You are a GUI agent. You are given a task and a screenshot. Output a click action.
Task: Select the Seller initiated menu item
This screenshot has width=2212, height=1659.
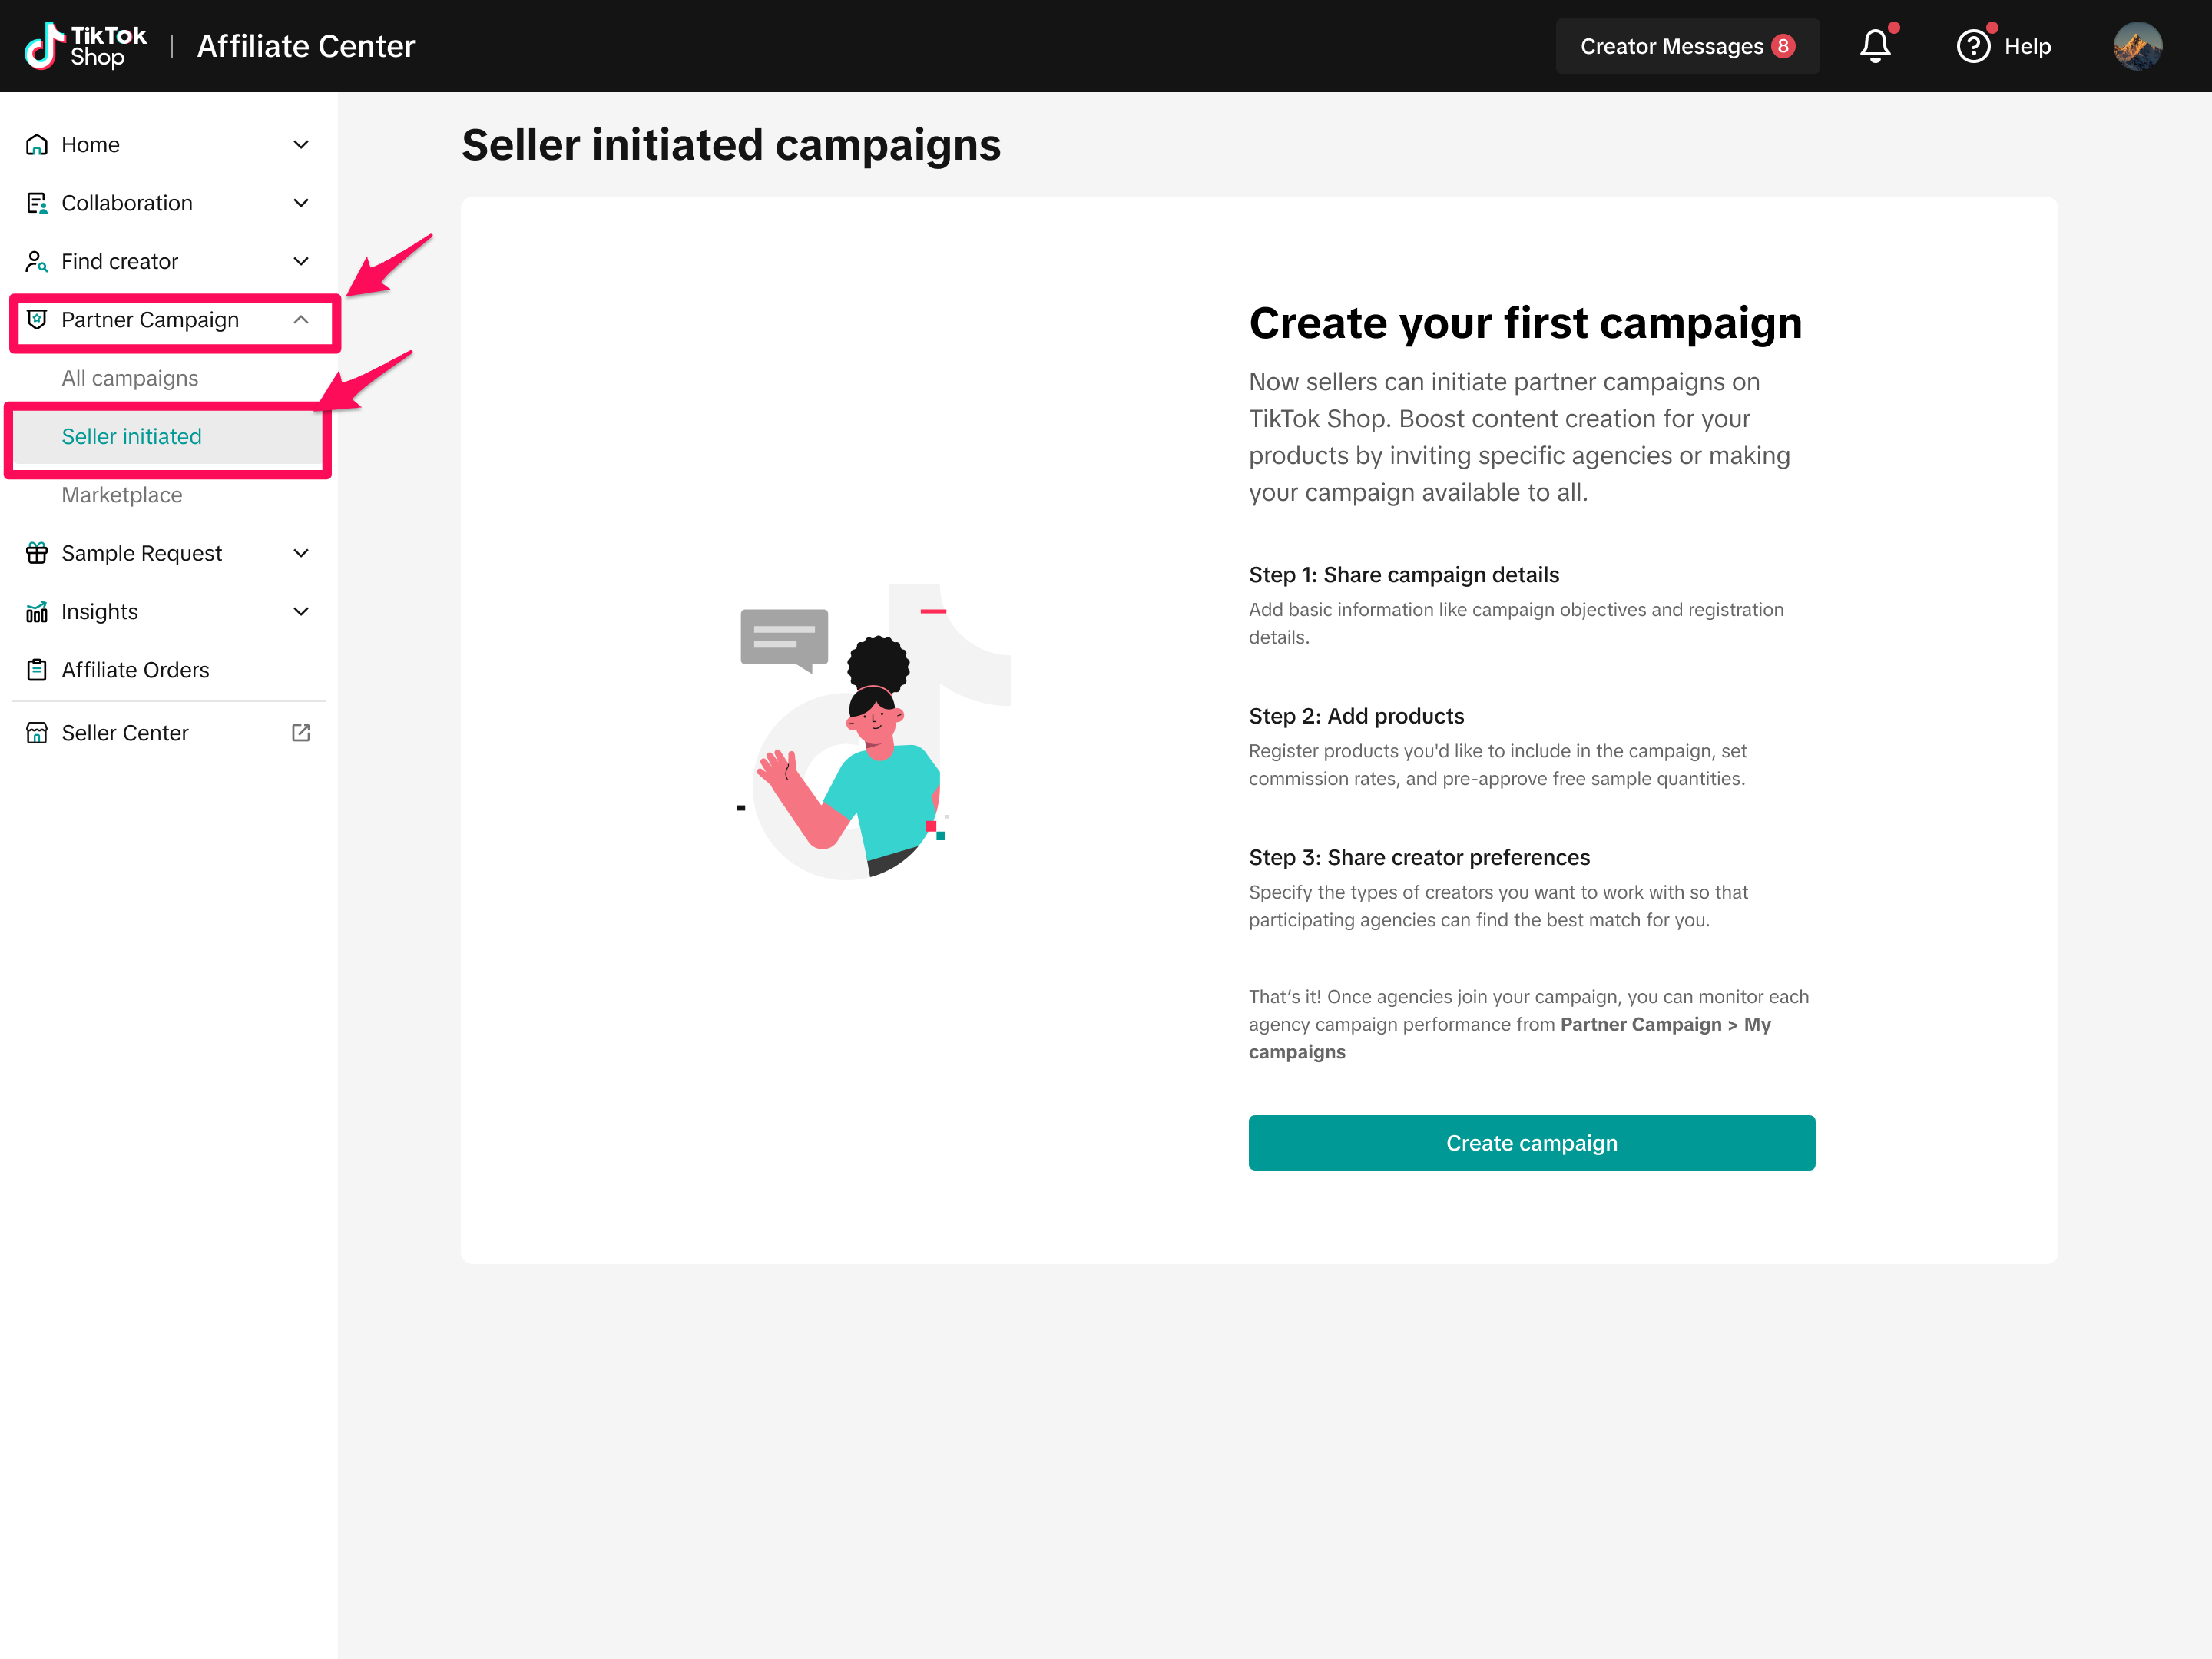(132, 437)
